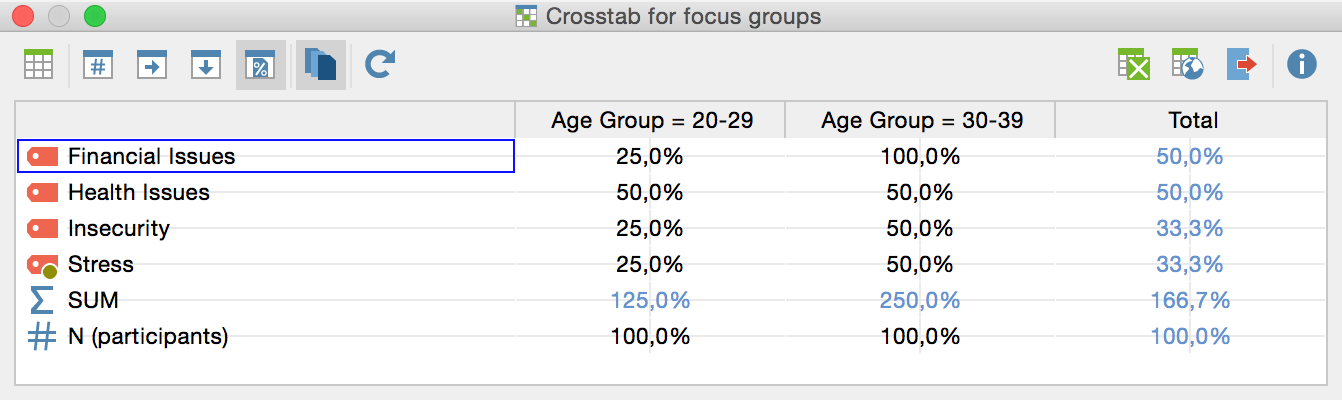
Task: Open table as Excel file
Action: 1133,66
